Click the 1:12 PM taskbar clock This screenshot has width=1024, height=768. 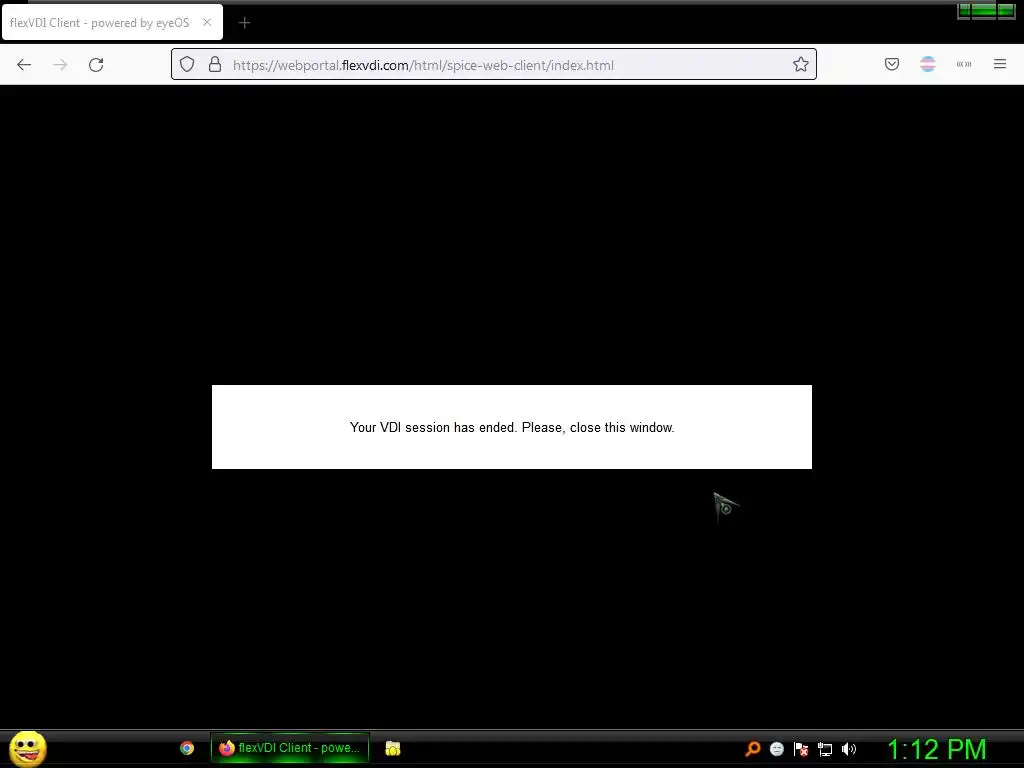pos(936,749)
